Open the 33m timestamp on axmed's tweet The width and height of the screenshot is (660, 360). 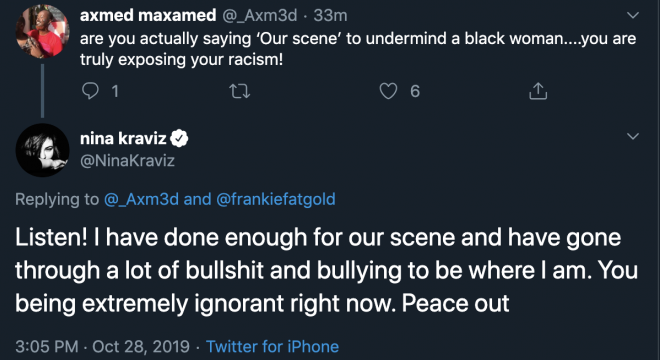tap(330, 16)
